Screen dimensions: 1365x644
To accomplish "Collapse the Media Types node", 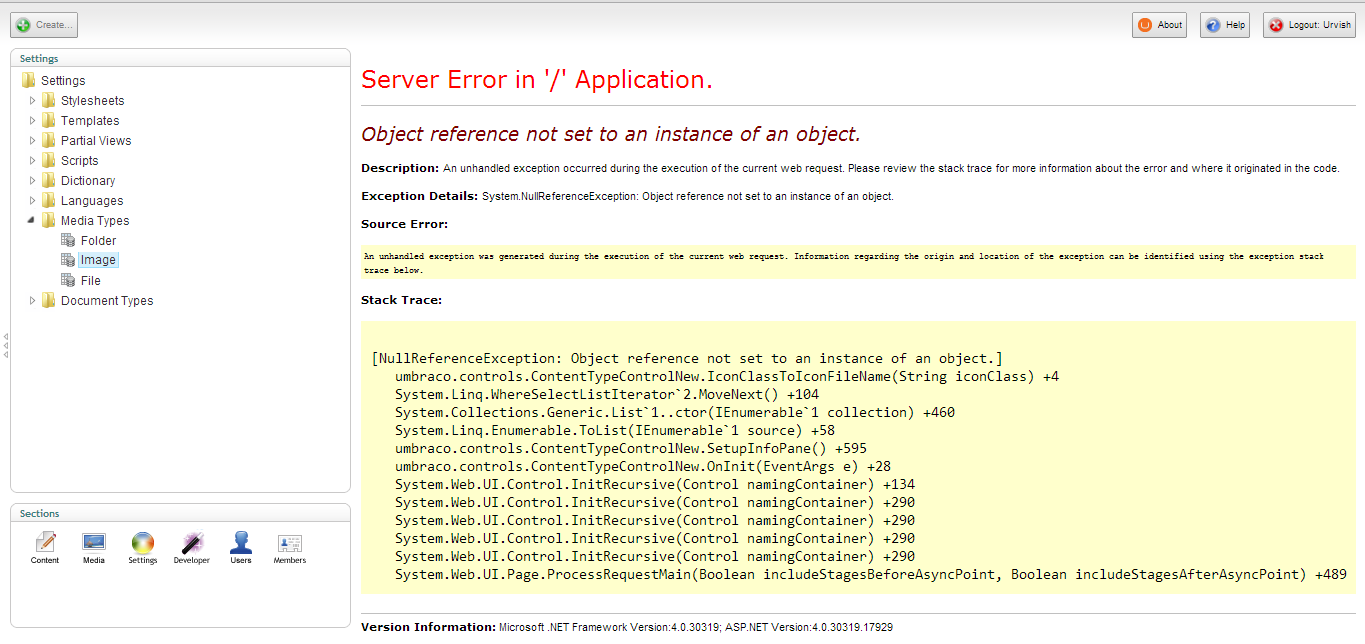I will (x=32, y=220).
